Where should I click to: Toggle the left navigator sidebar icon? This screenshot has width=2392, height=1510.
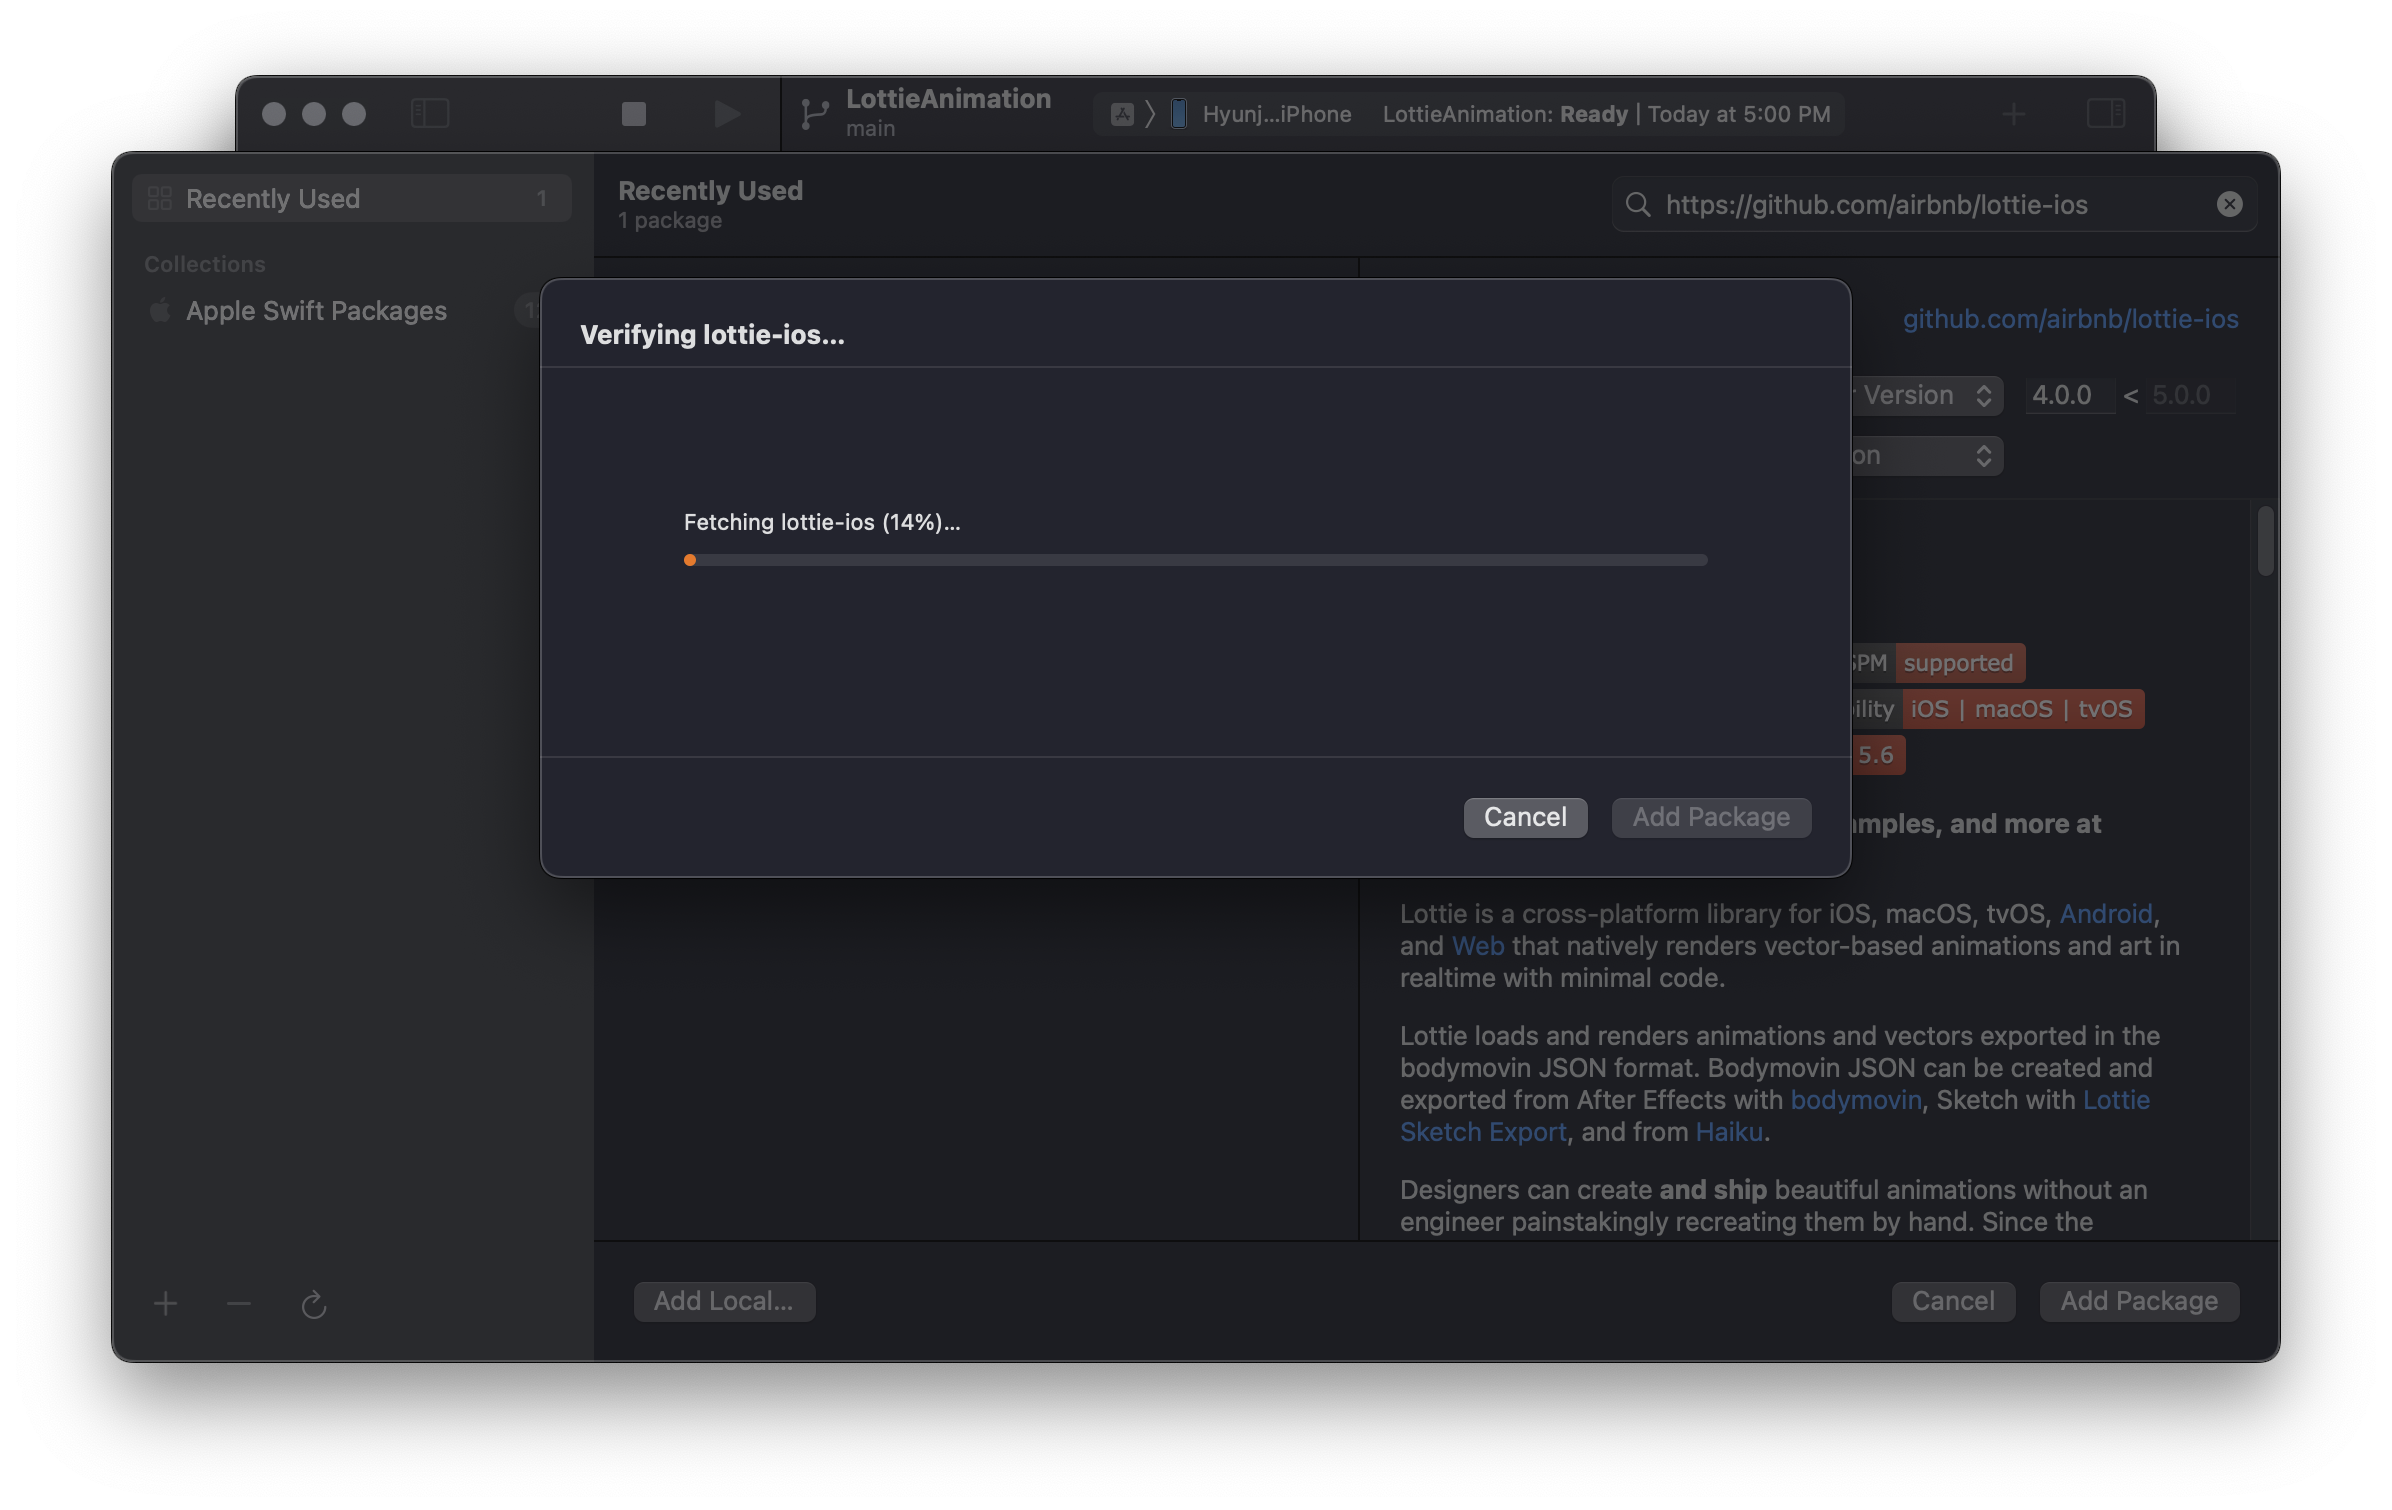pyautogui.click(x=430, y=113)
